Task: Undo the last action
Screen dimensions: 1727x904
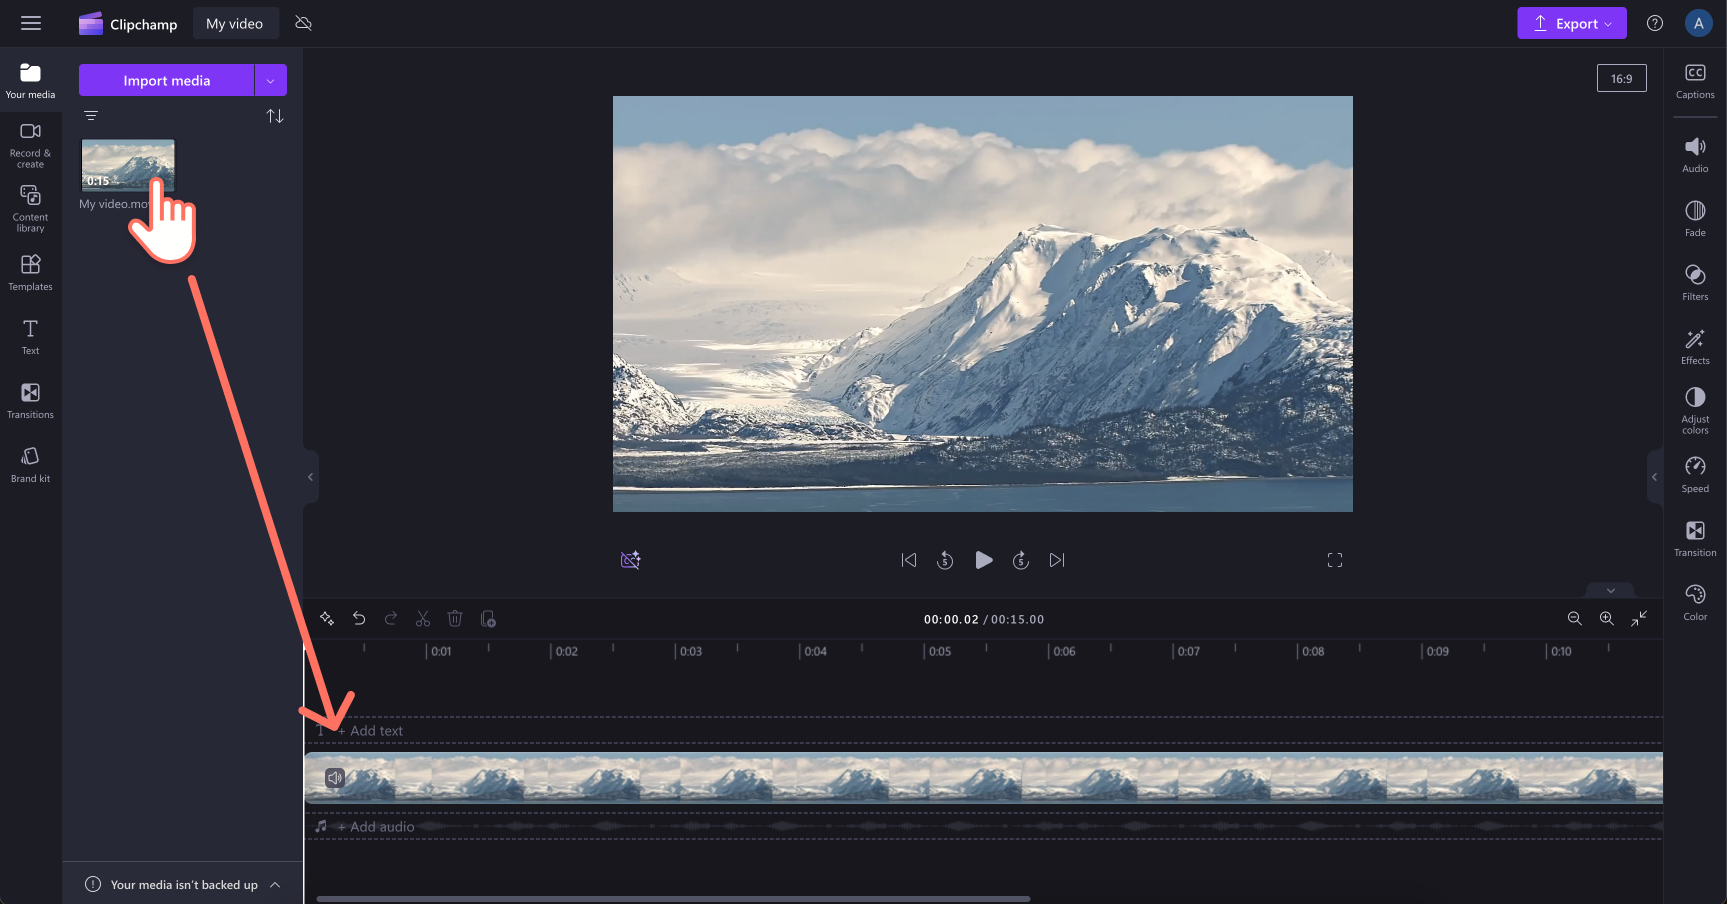Action: pyautogui.click(x=359, y=619)
